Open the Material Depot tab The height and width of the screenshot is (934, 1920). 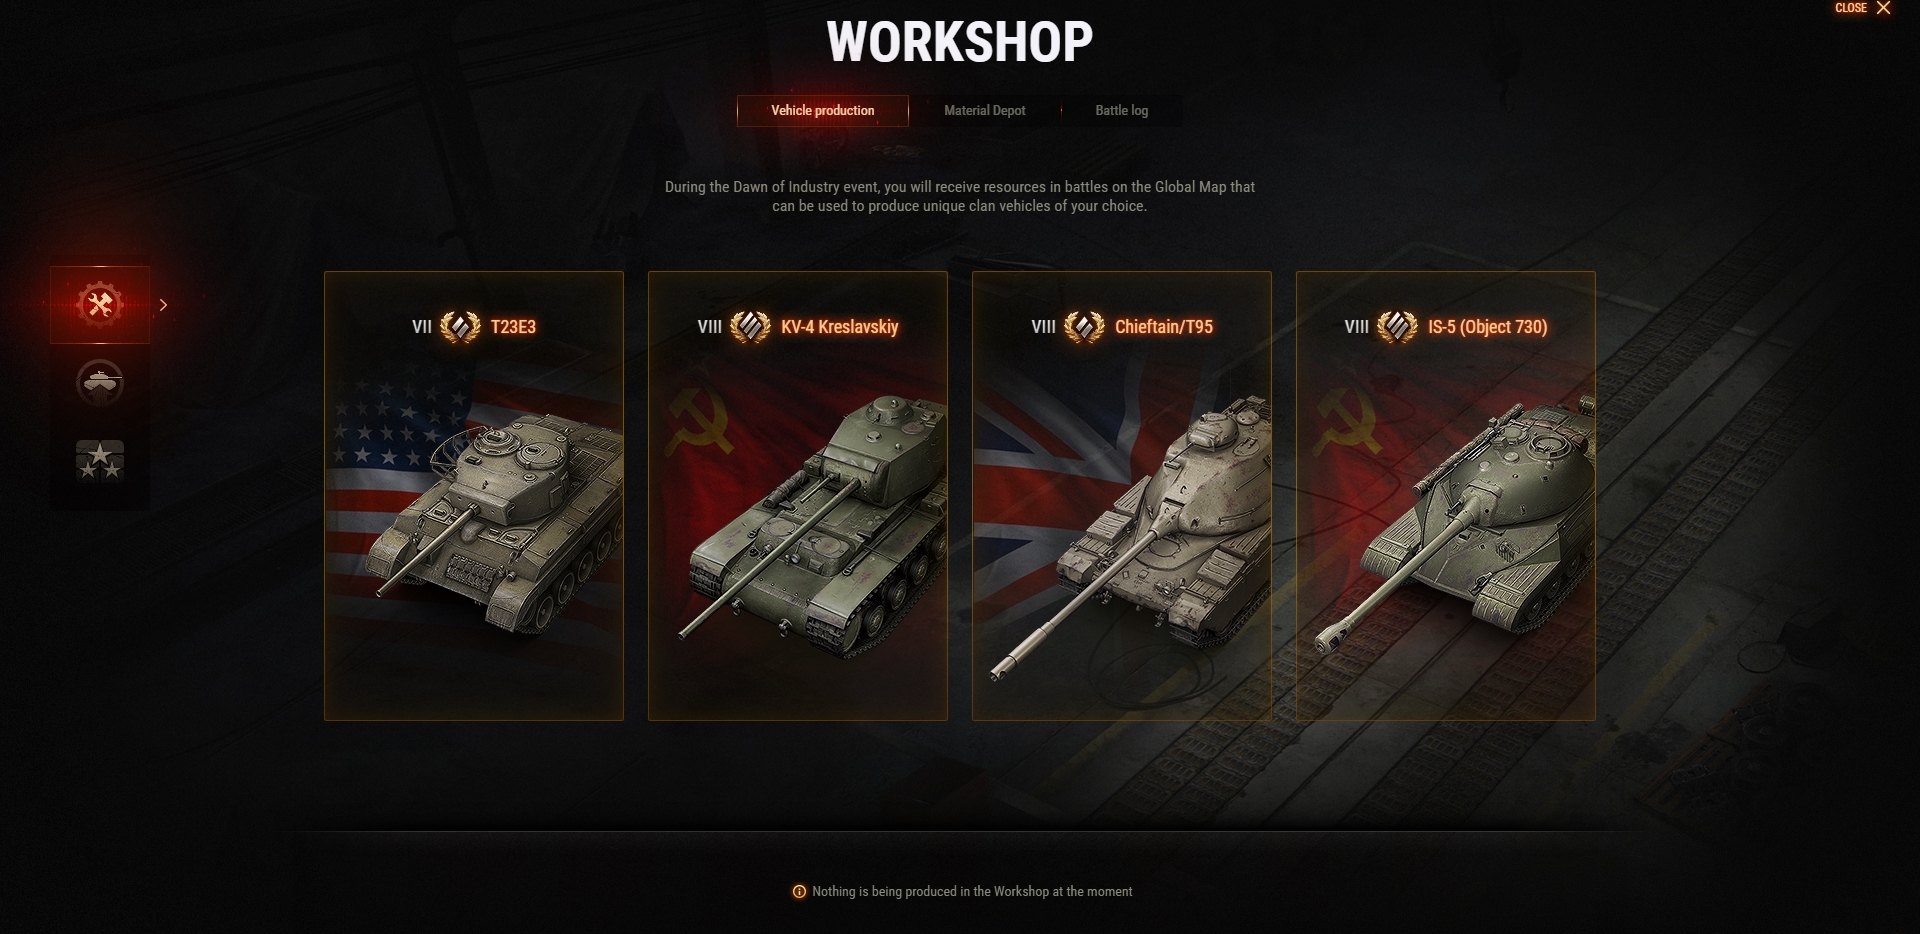pyautogui.click(x=985, y=111)
